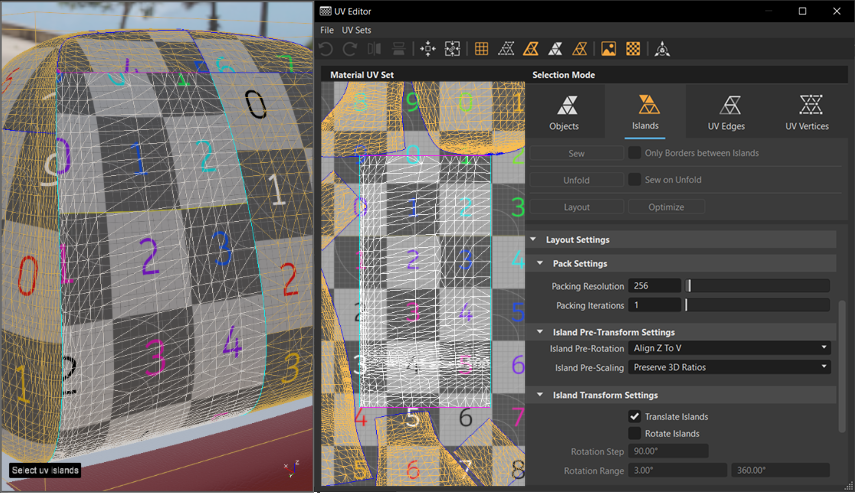Click the bold orange triangle mesh icon

click(x=531, y=49)
